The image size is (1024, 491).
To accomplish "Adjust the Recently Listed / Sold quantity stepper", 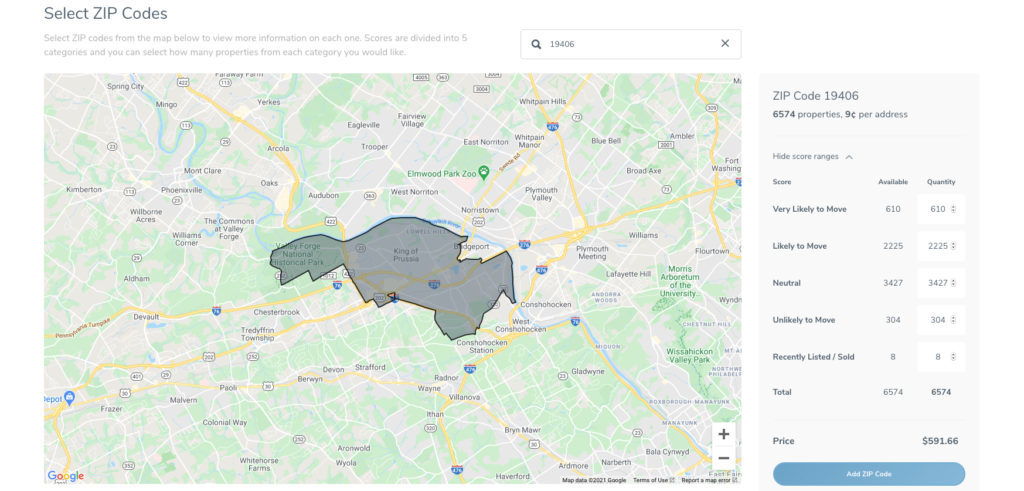I will click(953, 357).
